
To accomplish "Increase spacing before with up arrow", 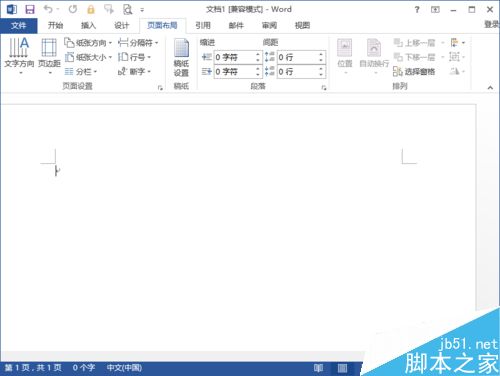I will pyautogui.click(x=321, y=54).
